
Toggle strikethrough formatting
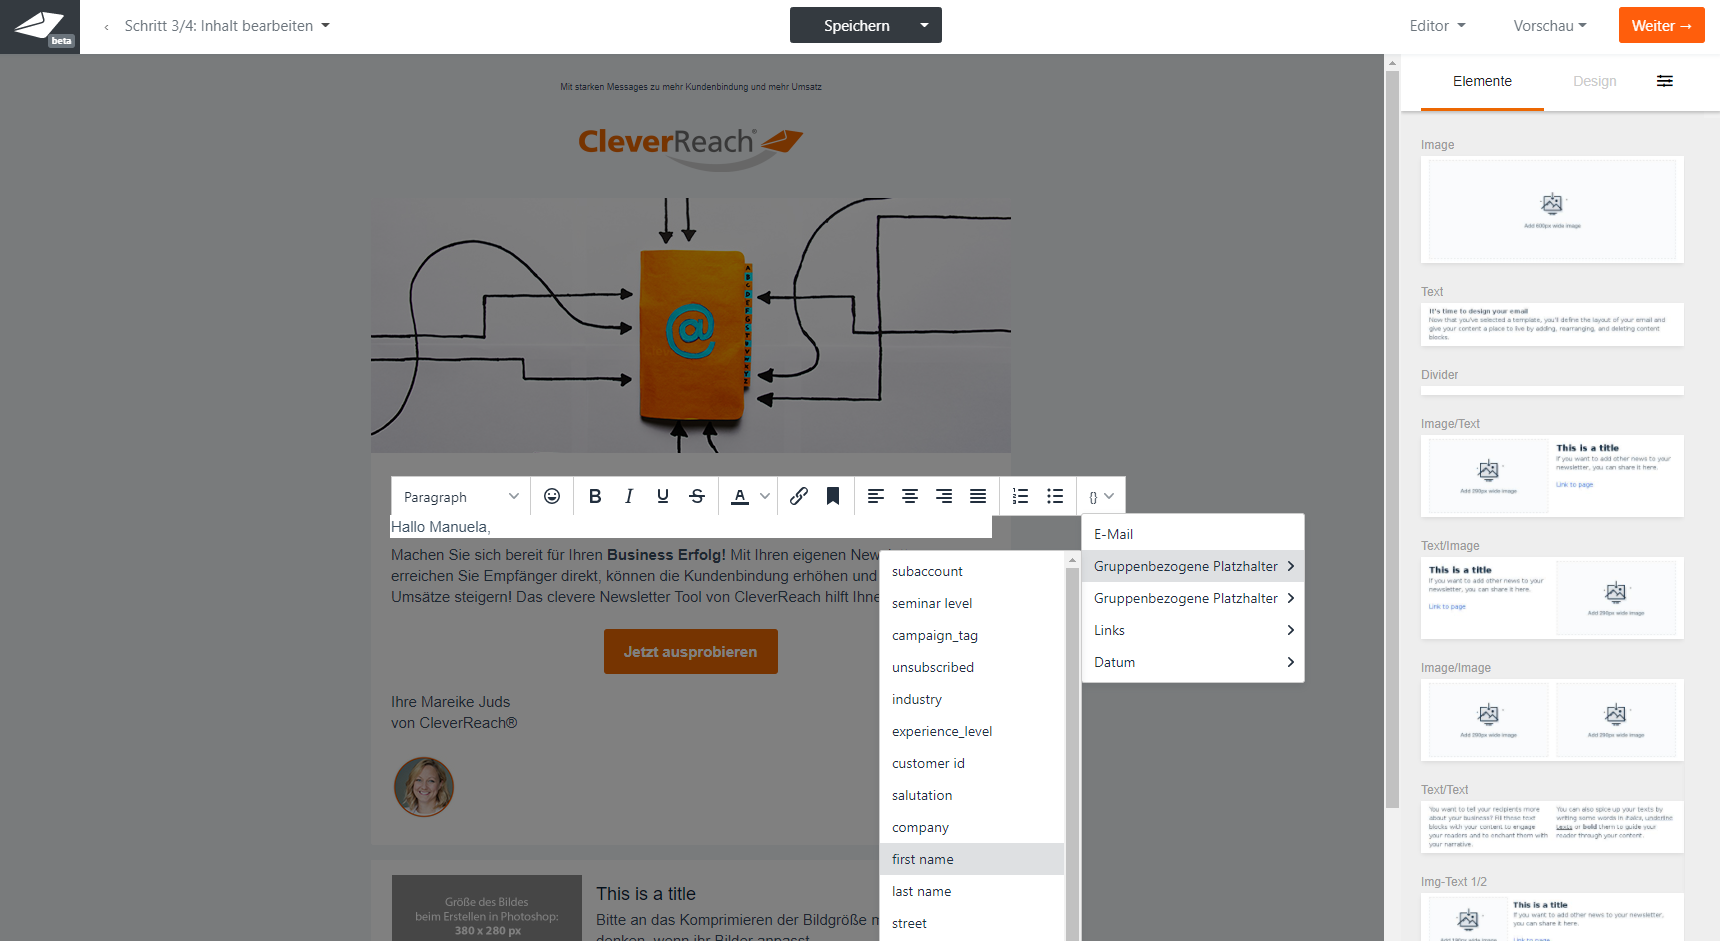coord(697,496)
